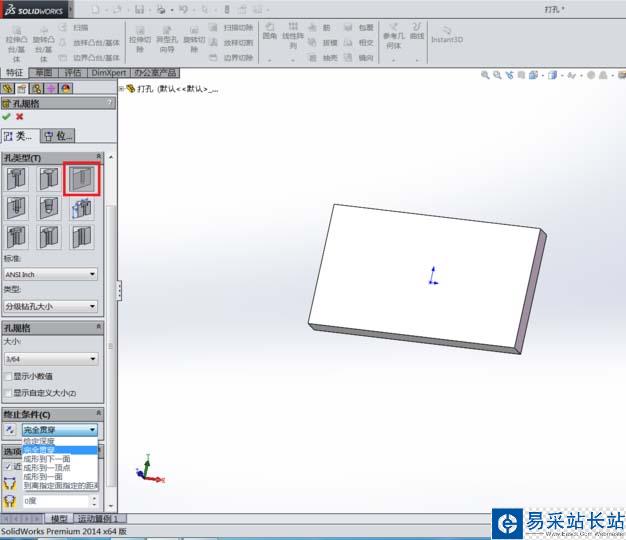Viewport: 626px width, 540px height.
Task: Click the Zoom to Fit view icon
Action: (485, 75)
